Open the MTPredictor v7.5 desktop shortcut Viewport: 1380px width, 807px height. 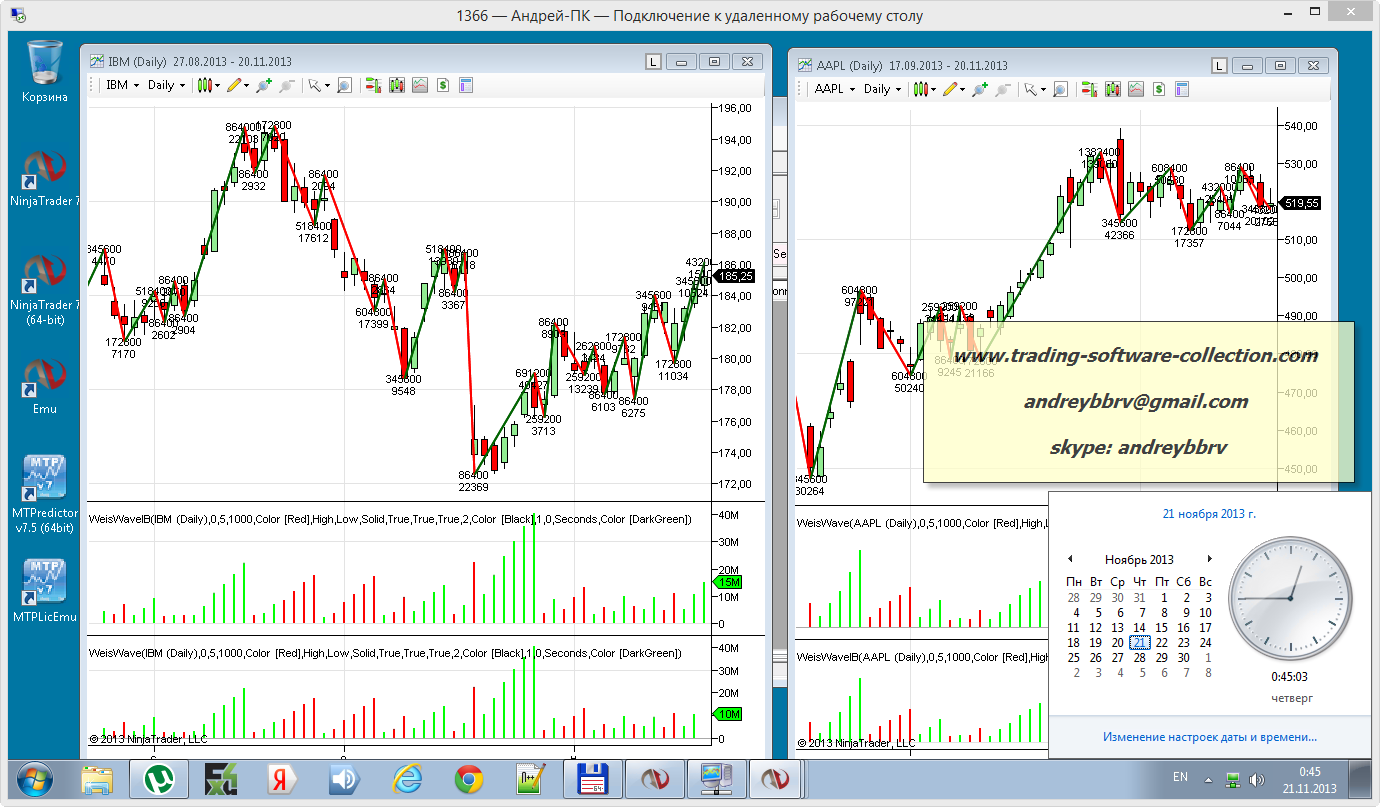[46, 485]
